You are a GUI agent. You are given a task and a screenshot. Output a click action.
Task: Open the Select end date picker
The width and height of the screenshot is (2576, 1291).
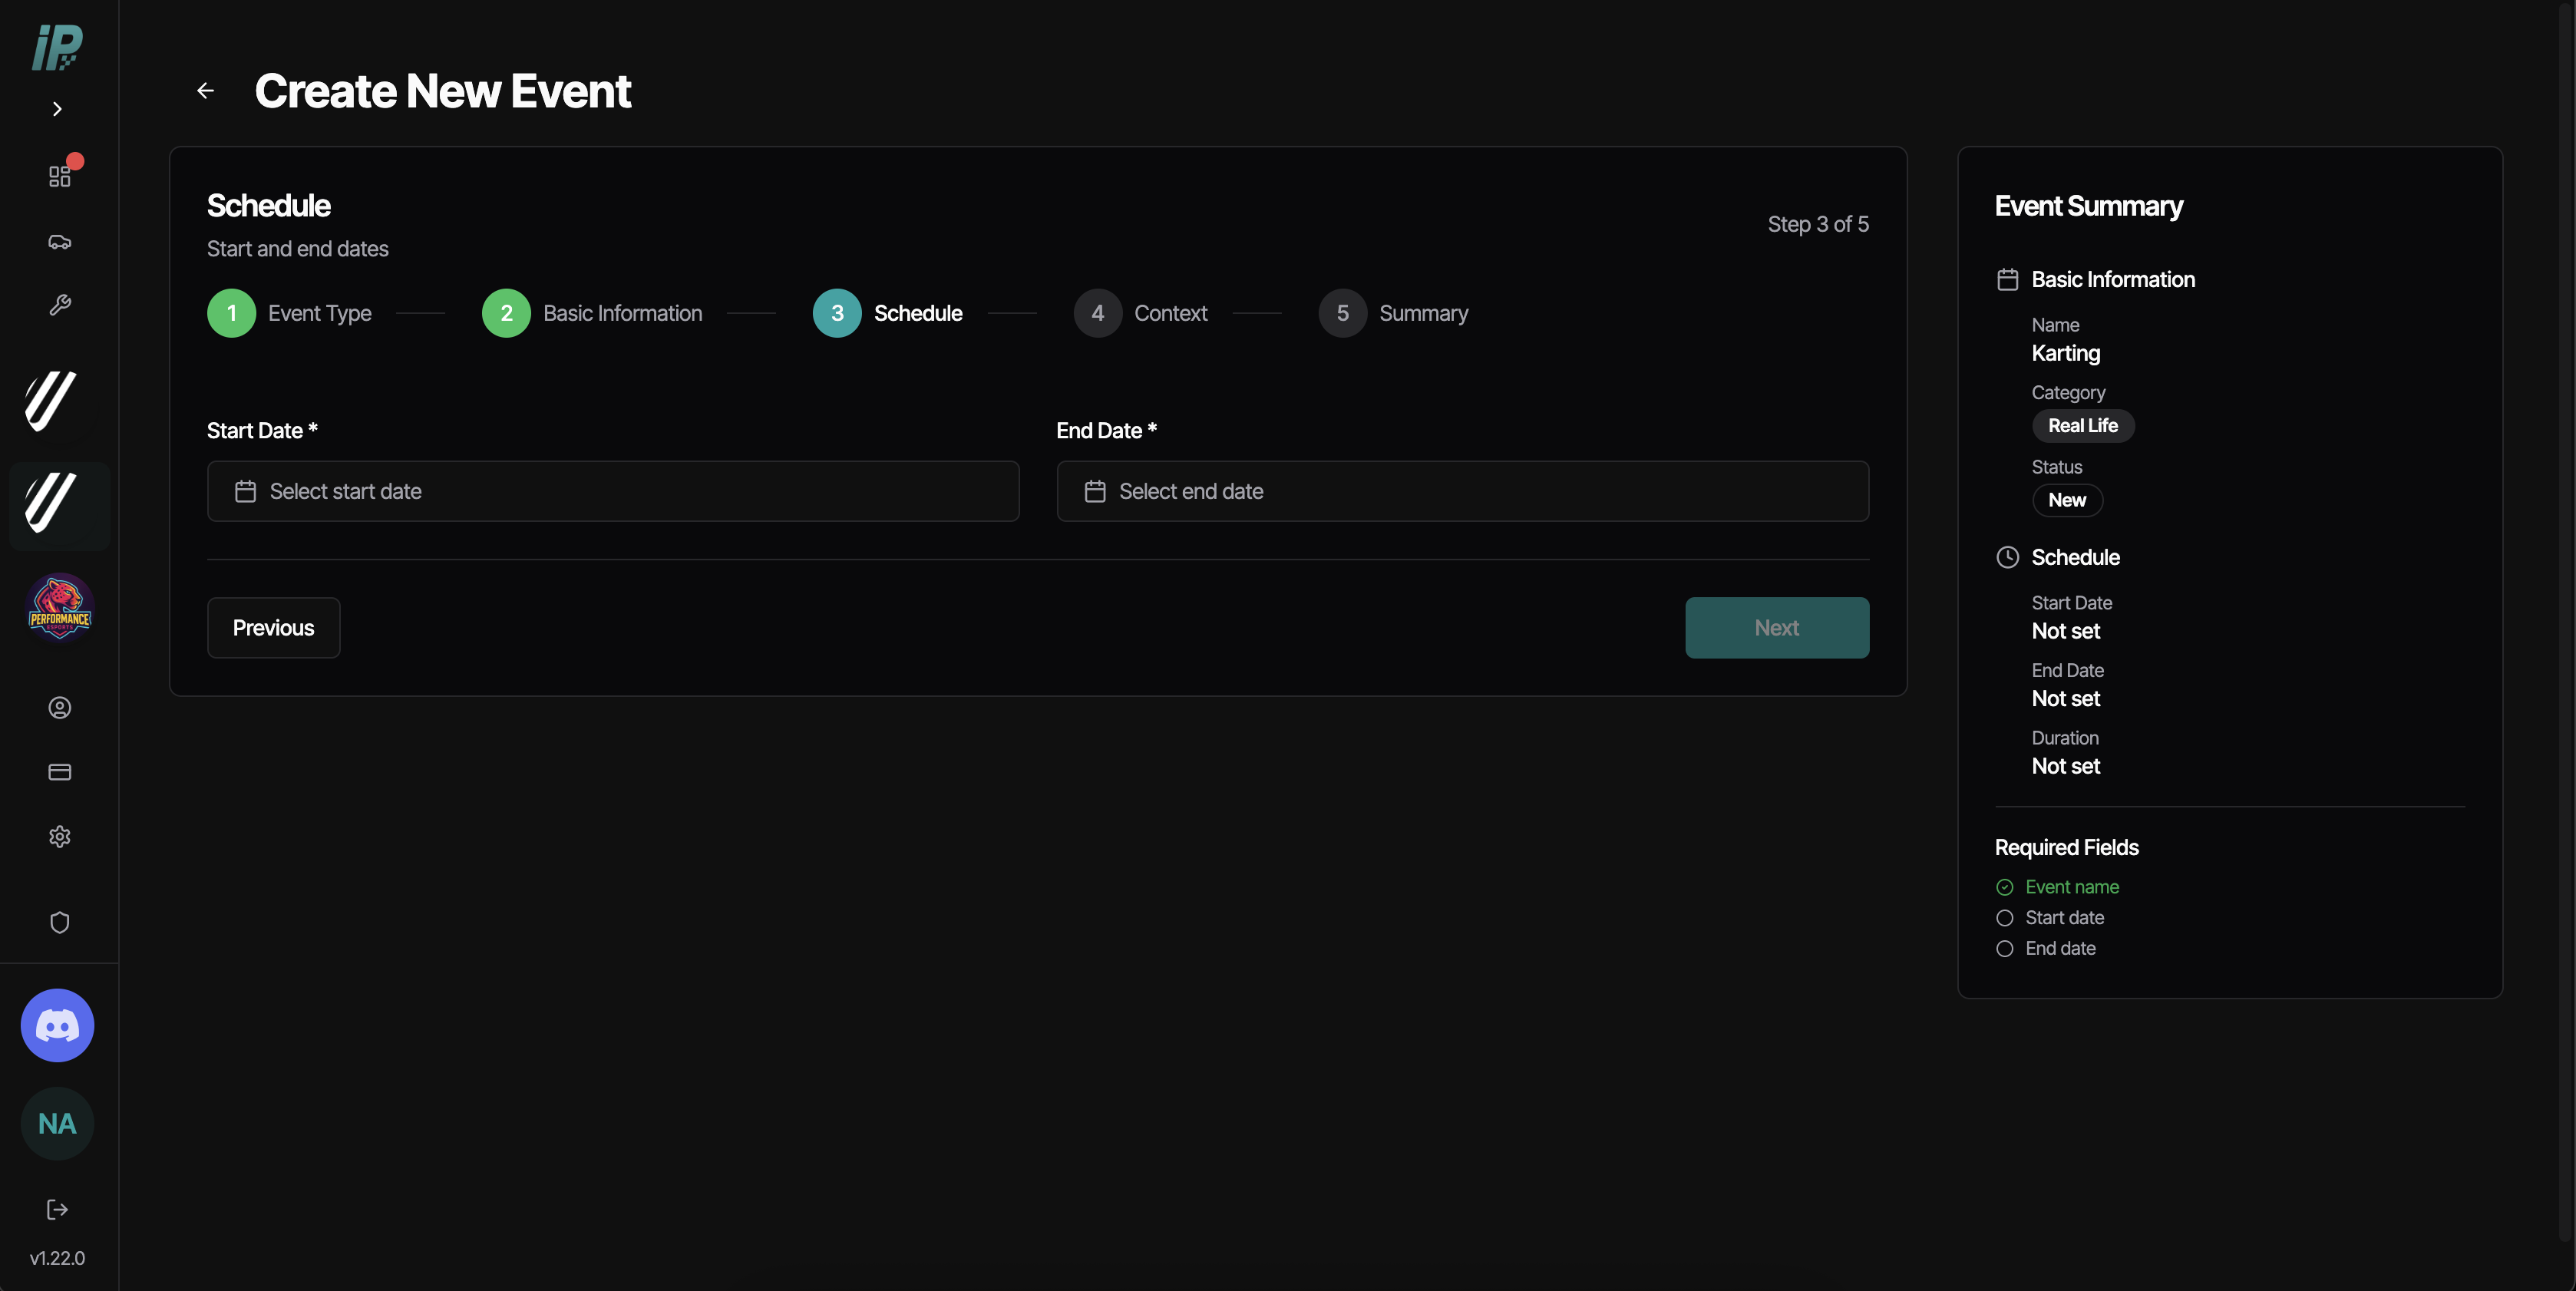[1462, 491]
